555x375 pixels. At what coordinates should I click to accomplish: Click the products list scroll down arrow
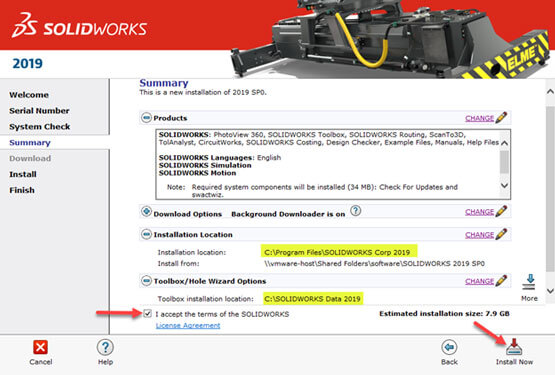pyautogui.click(x=504, y=185)
